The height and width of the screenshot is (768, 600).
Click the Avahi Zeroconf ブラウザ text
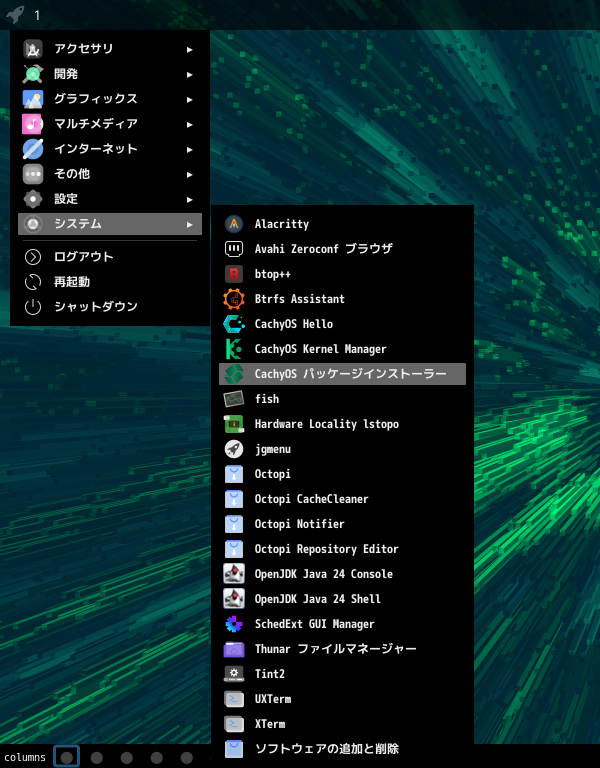click(323, 249)
